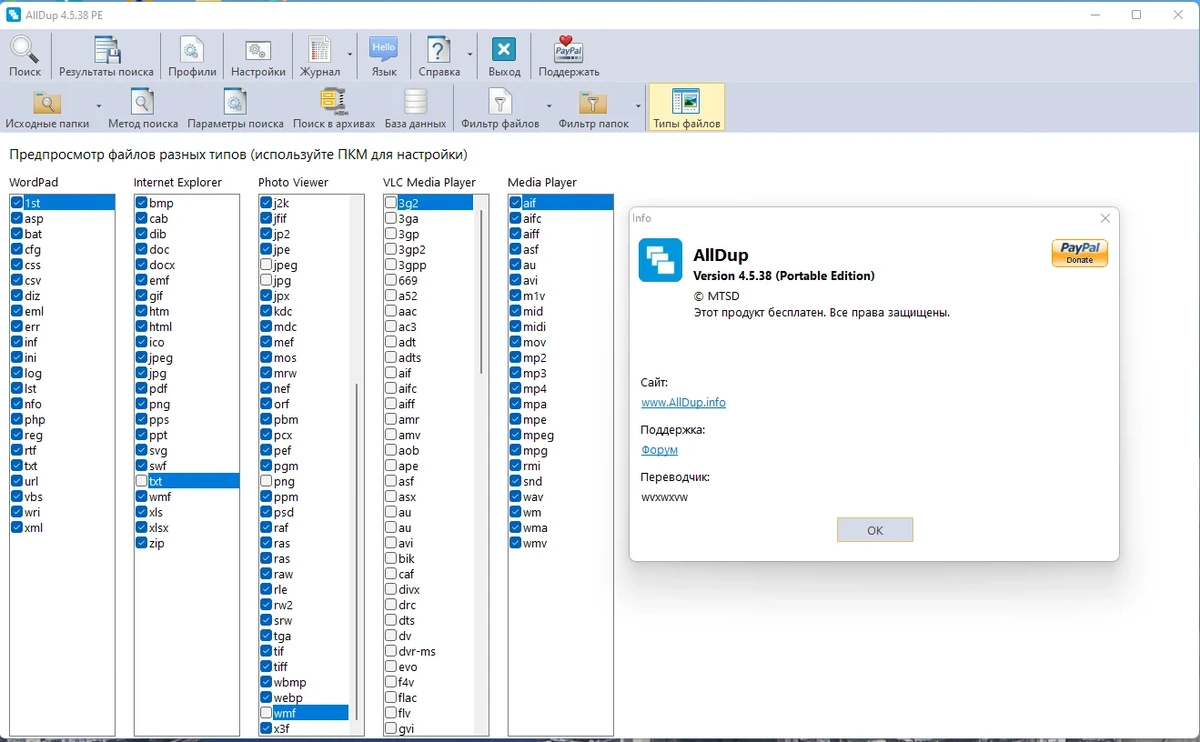This screenshot has height=742, width=1200.
Task: Maximize the AllDup window
Action: pyautogui.click(x=1136, y=14)
